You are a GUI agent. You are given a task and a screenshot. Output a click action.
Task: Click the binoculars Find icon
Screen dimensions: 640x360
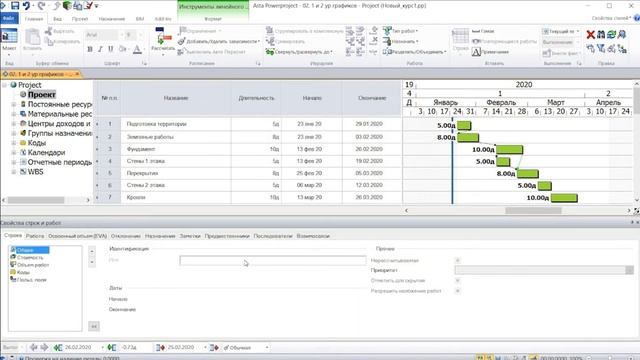[601, 35]
